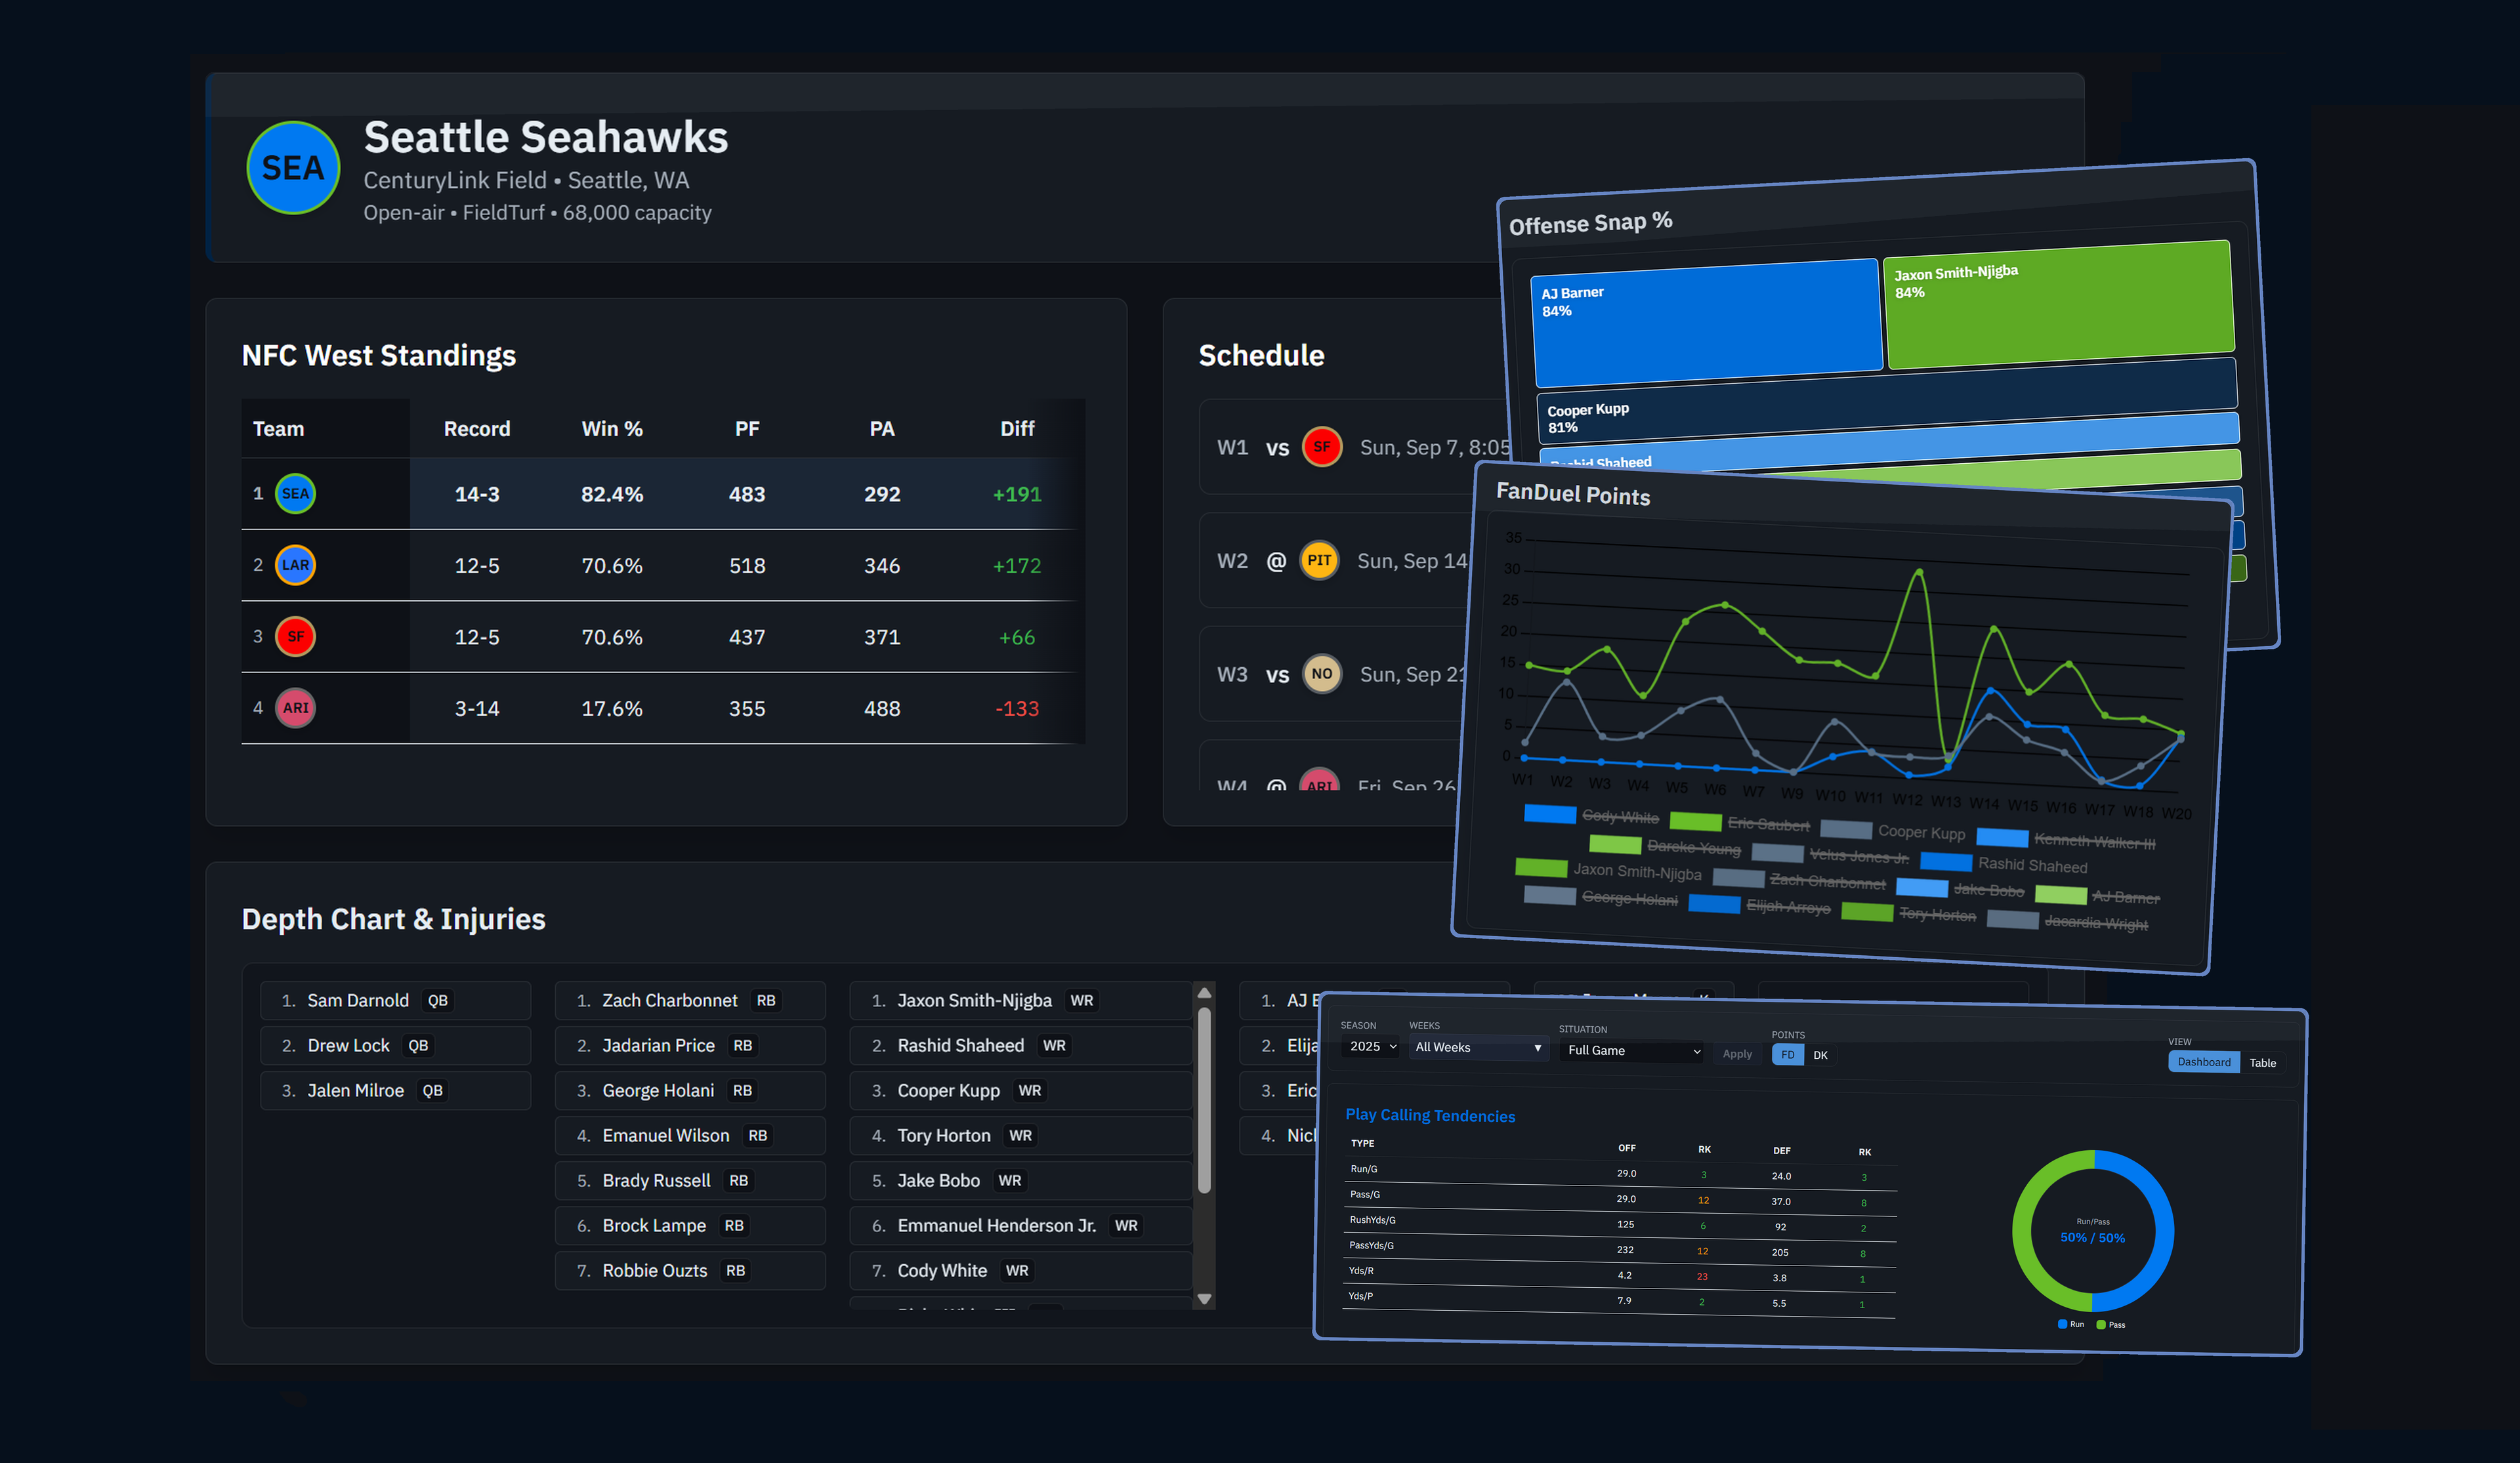Select Sam Darnold QB in depth chart

395,1000
